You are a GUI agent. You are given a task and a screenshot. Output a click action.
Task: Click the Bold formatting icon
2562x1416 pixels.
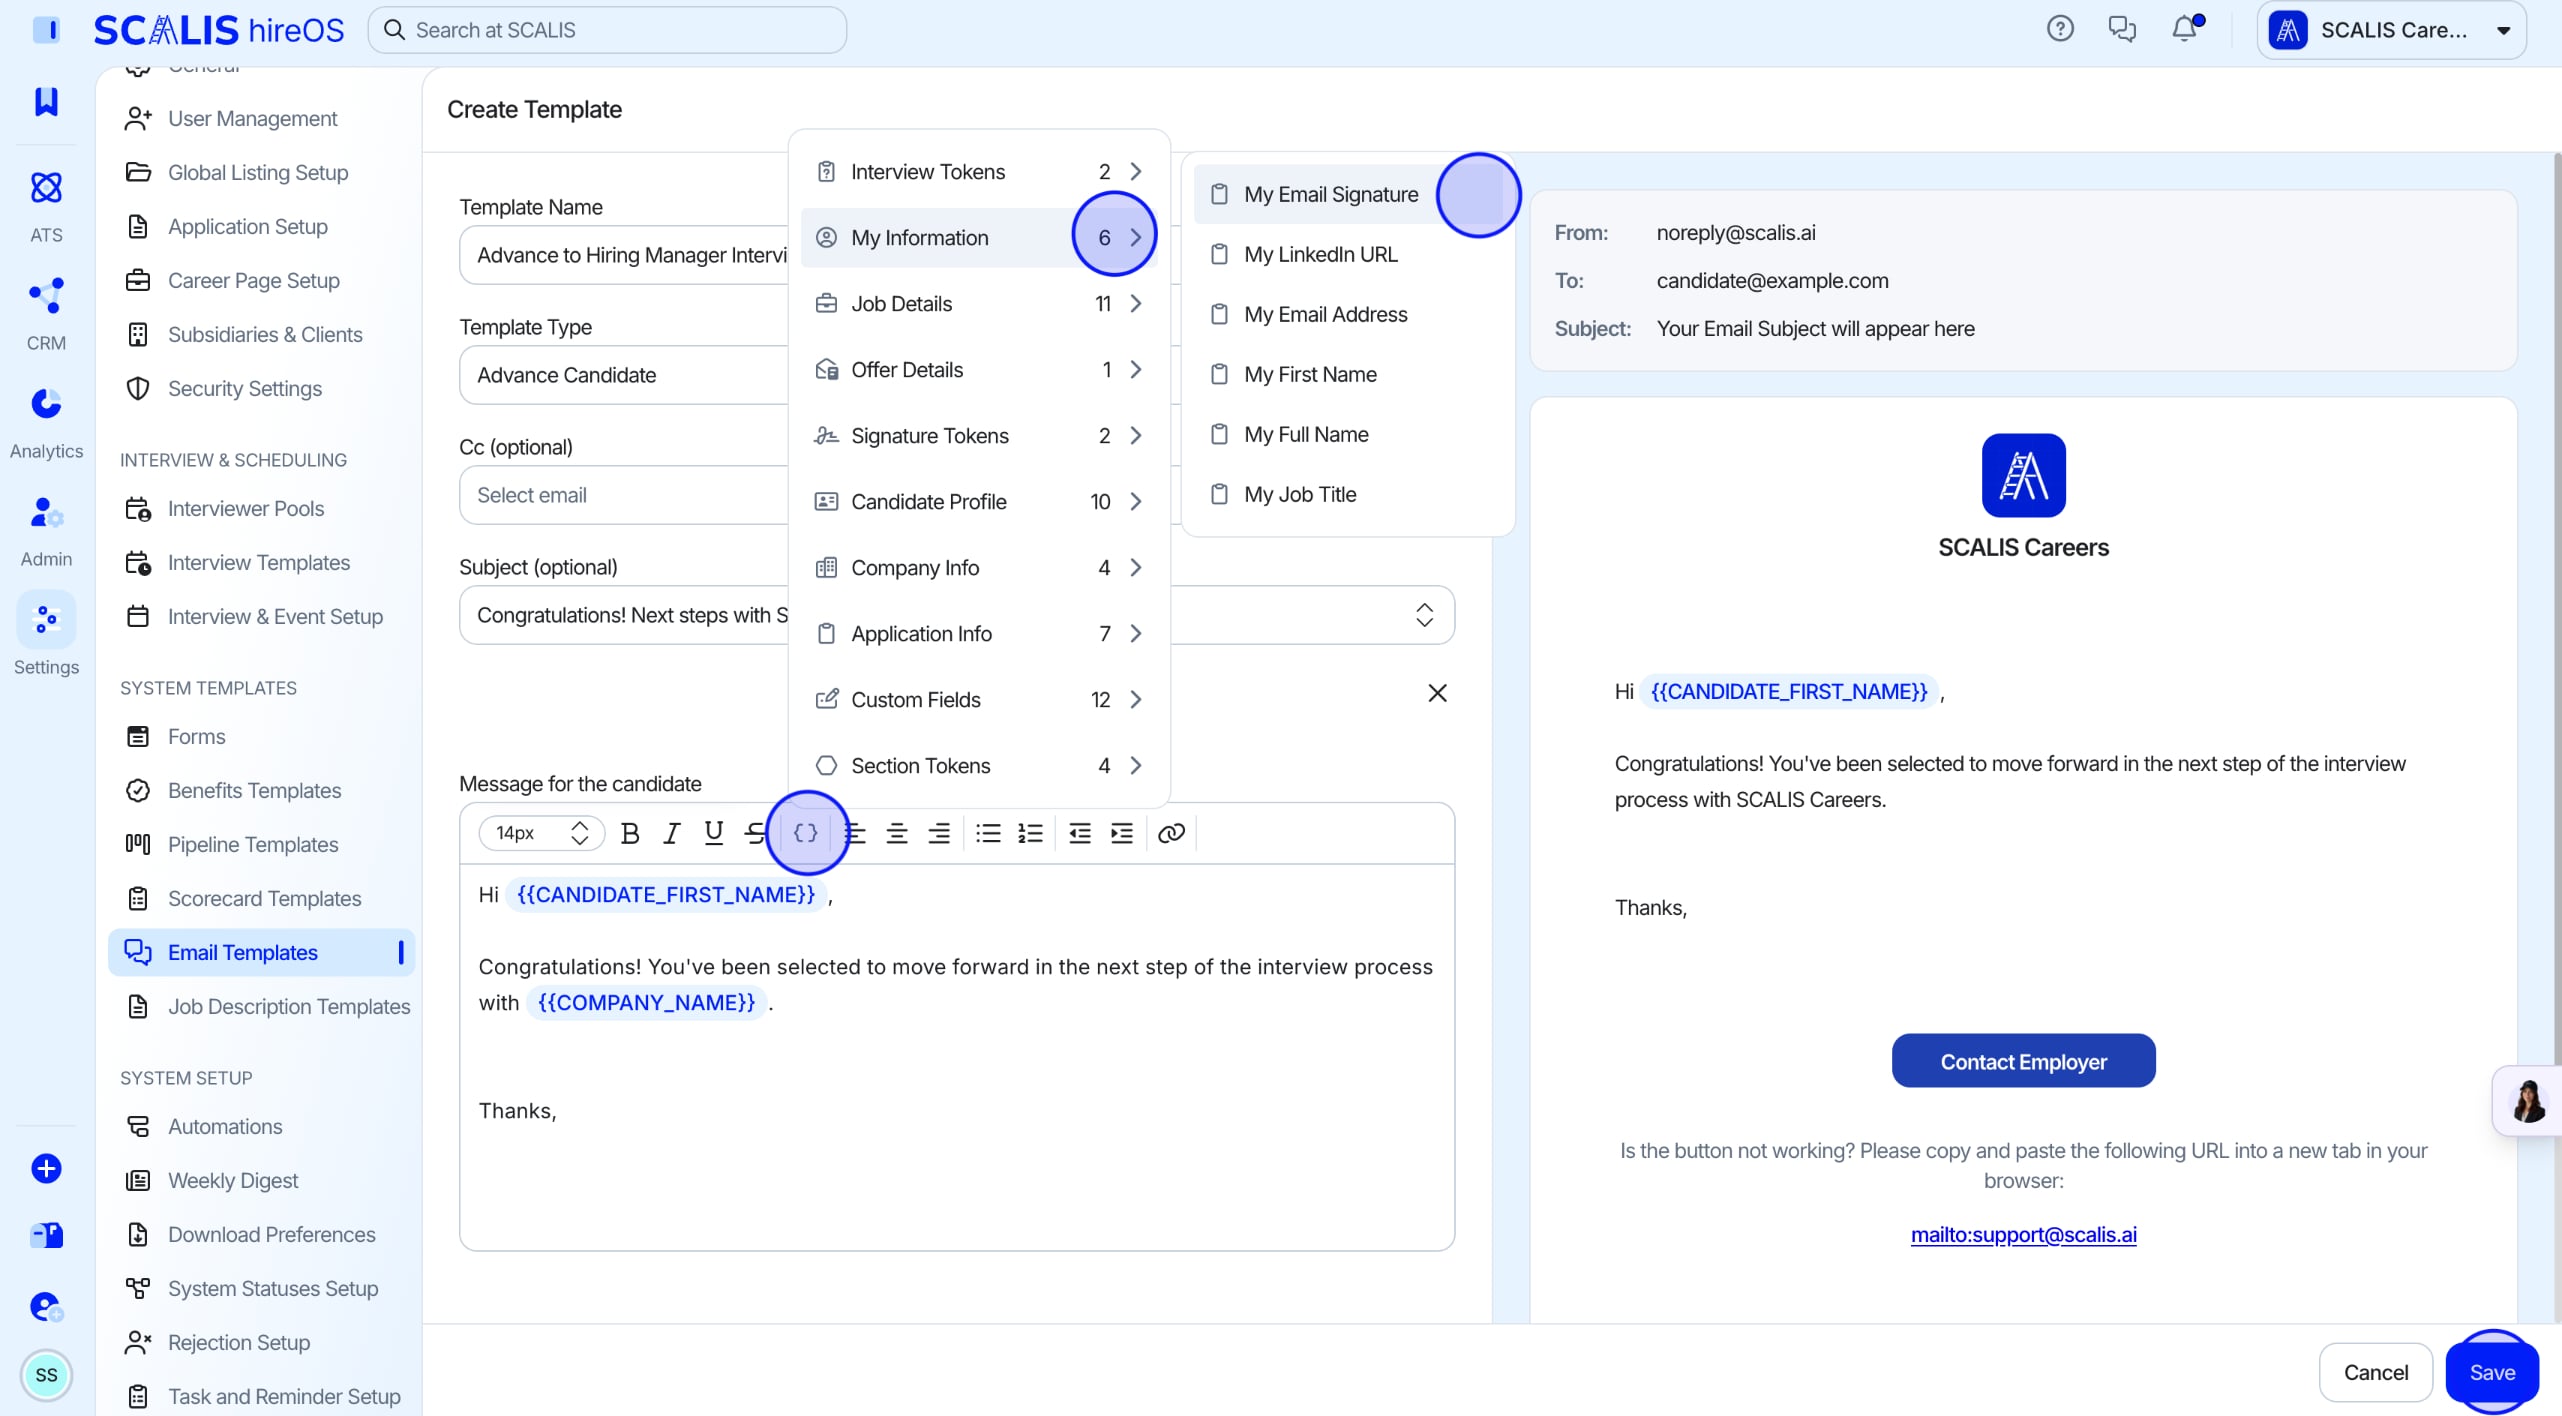[630, 833]
